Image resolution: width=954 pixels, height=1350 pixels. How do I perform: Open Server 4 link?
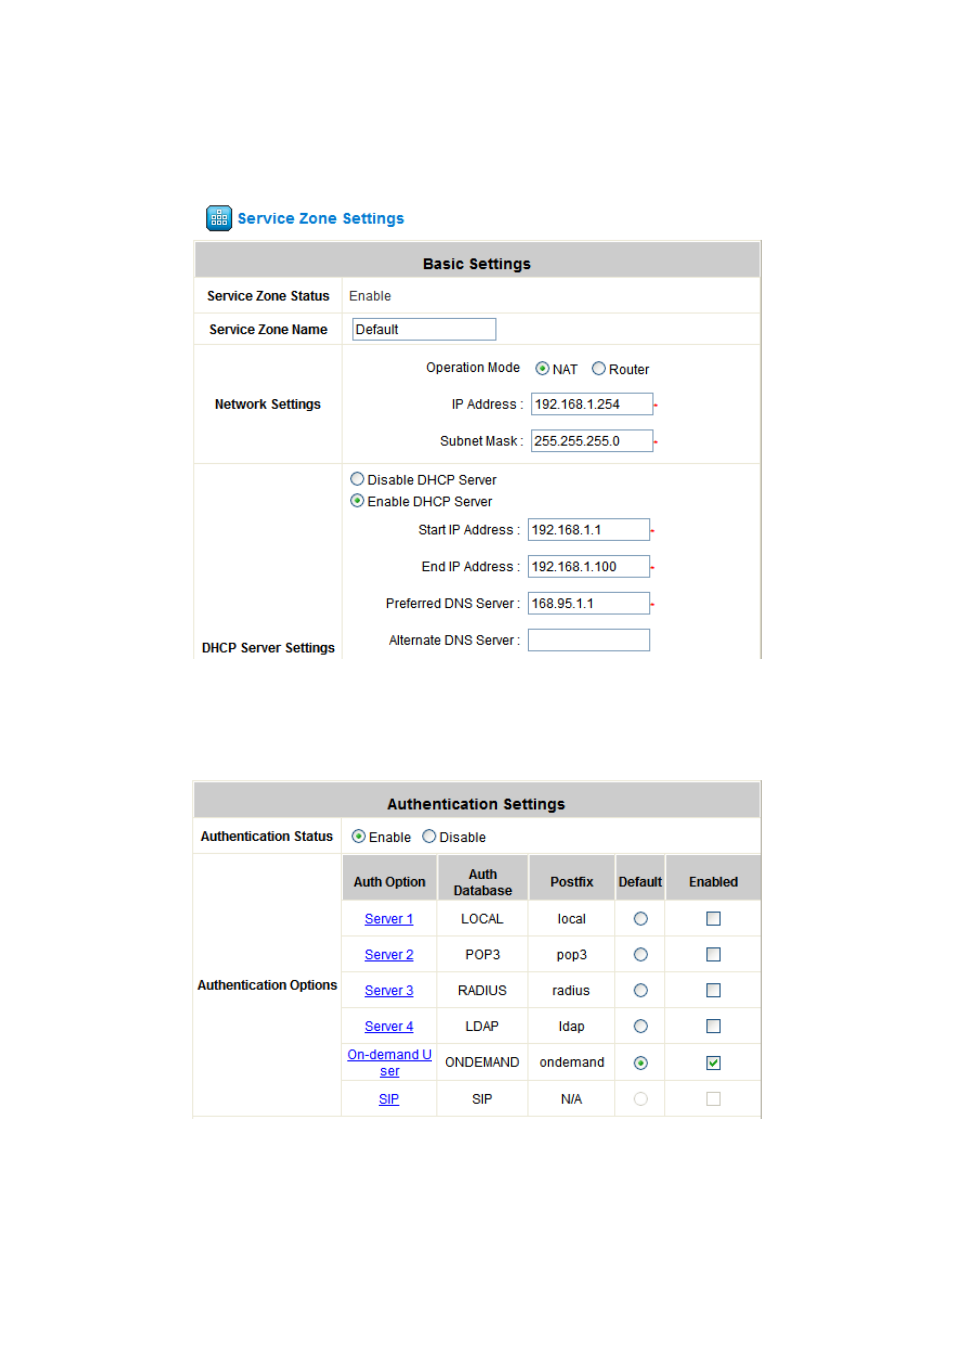[x=389, y=1027]
